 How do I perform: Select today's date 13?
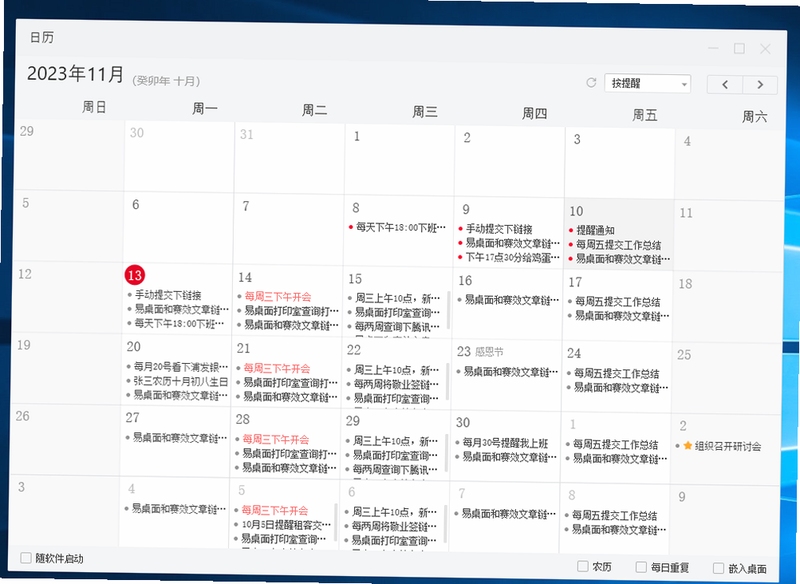pos(134,275)
